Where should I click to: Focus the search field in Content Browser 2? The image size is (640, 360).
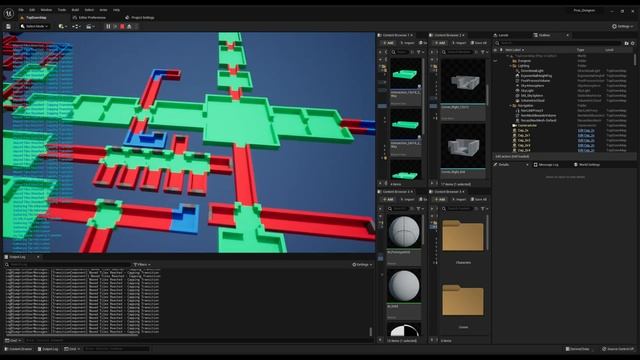coord(460,52)
